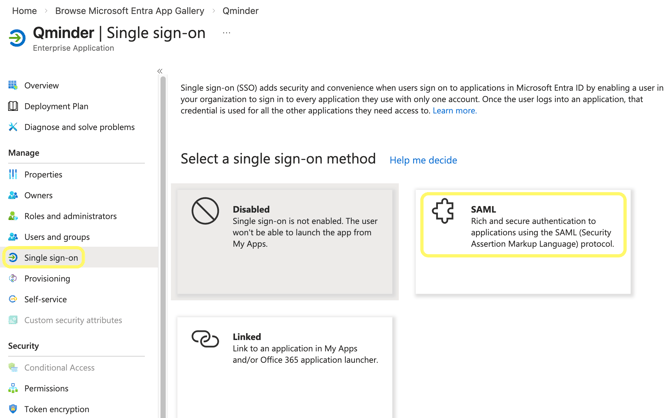Select Provisioning in the sidebar
The image size is (670, 418).
pyautogui.click(x=47, y=278)
